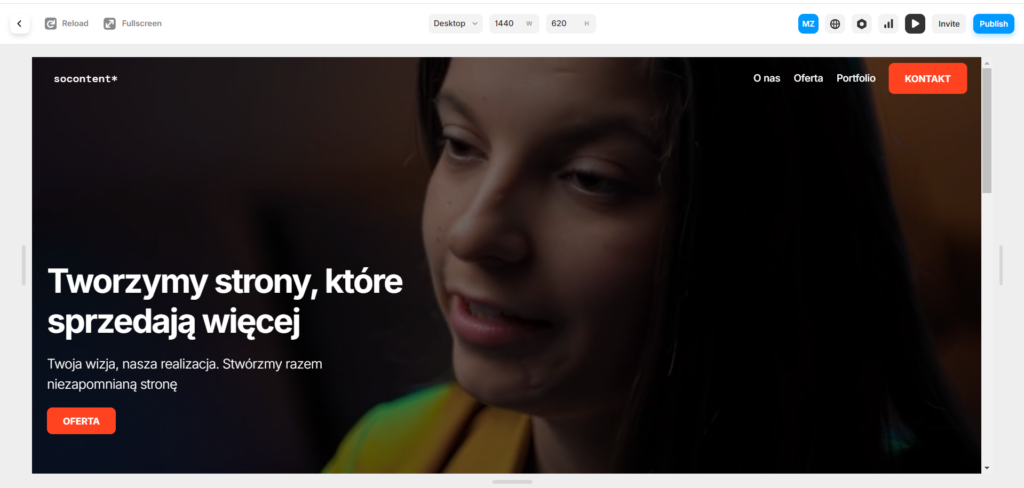The height and width of the screenshot is (488, 1024).
Task: Click the right preview resize handle
Action: (x=1000, y=265)
